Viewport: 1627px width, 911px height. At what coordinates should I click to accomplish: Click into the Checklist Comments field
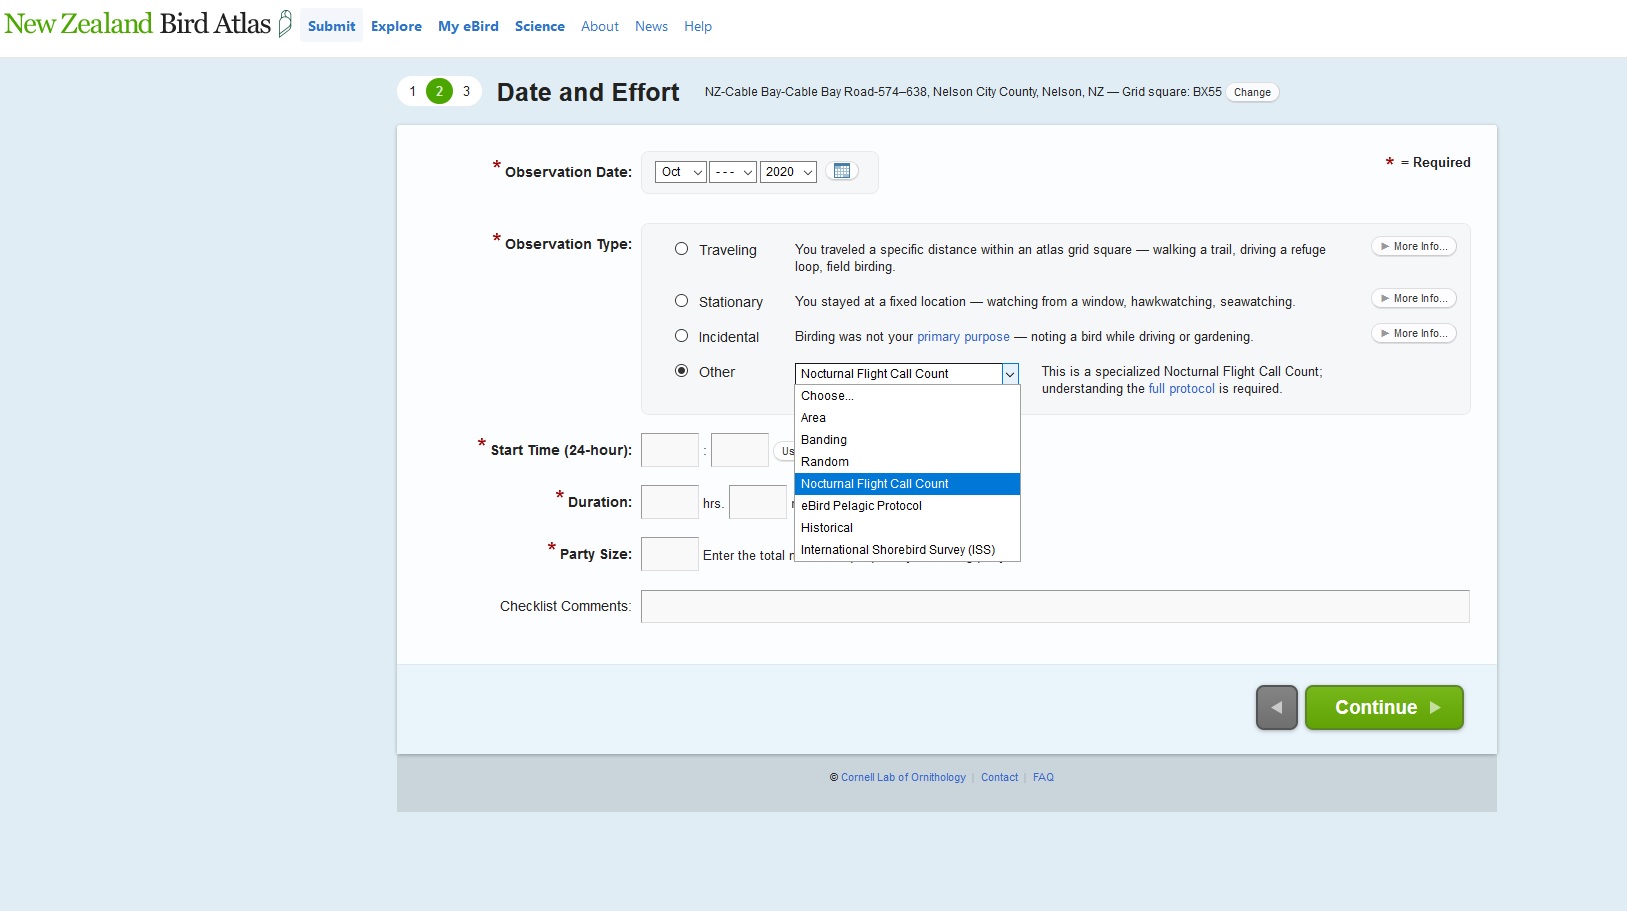pos(1054,606)
